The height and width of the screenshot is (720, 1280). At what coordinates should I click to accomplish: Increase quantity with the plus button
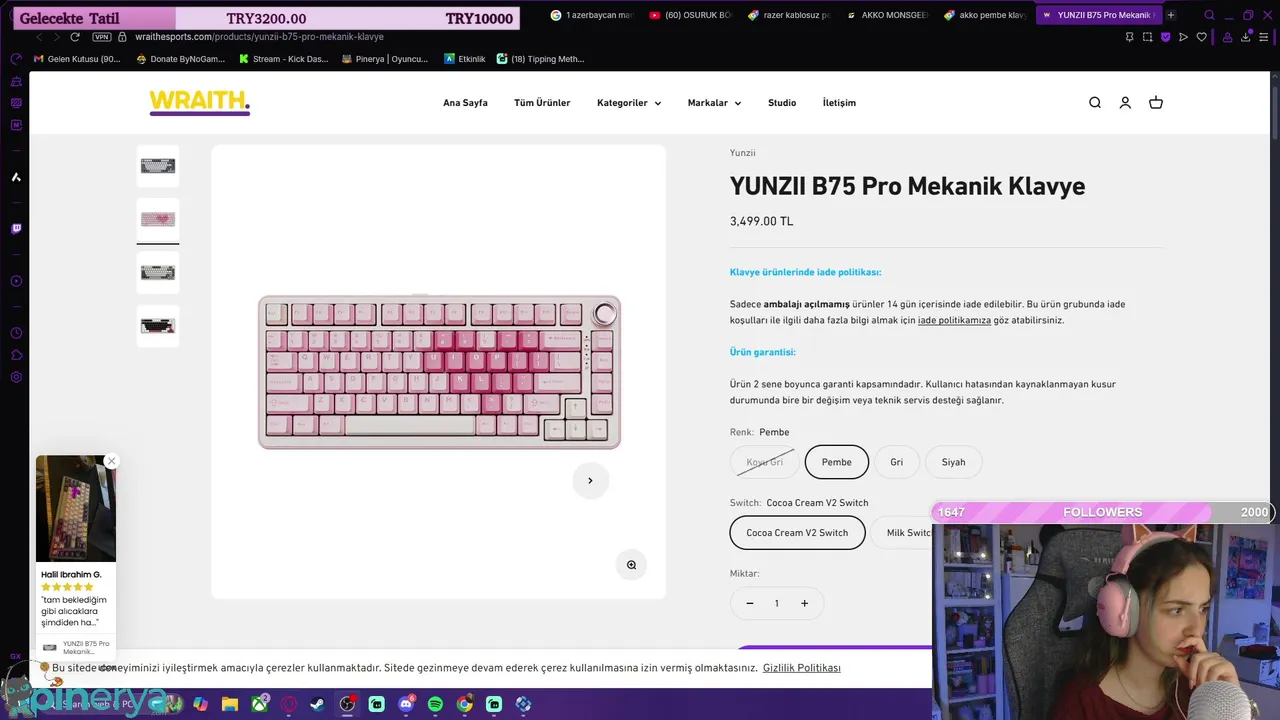click(804, 603)
